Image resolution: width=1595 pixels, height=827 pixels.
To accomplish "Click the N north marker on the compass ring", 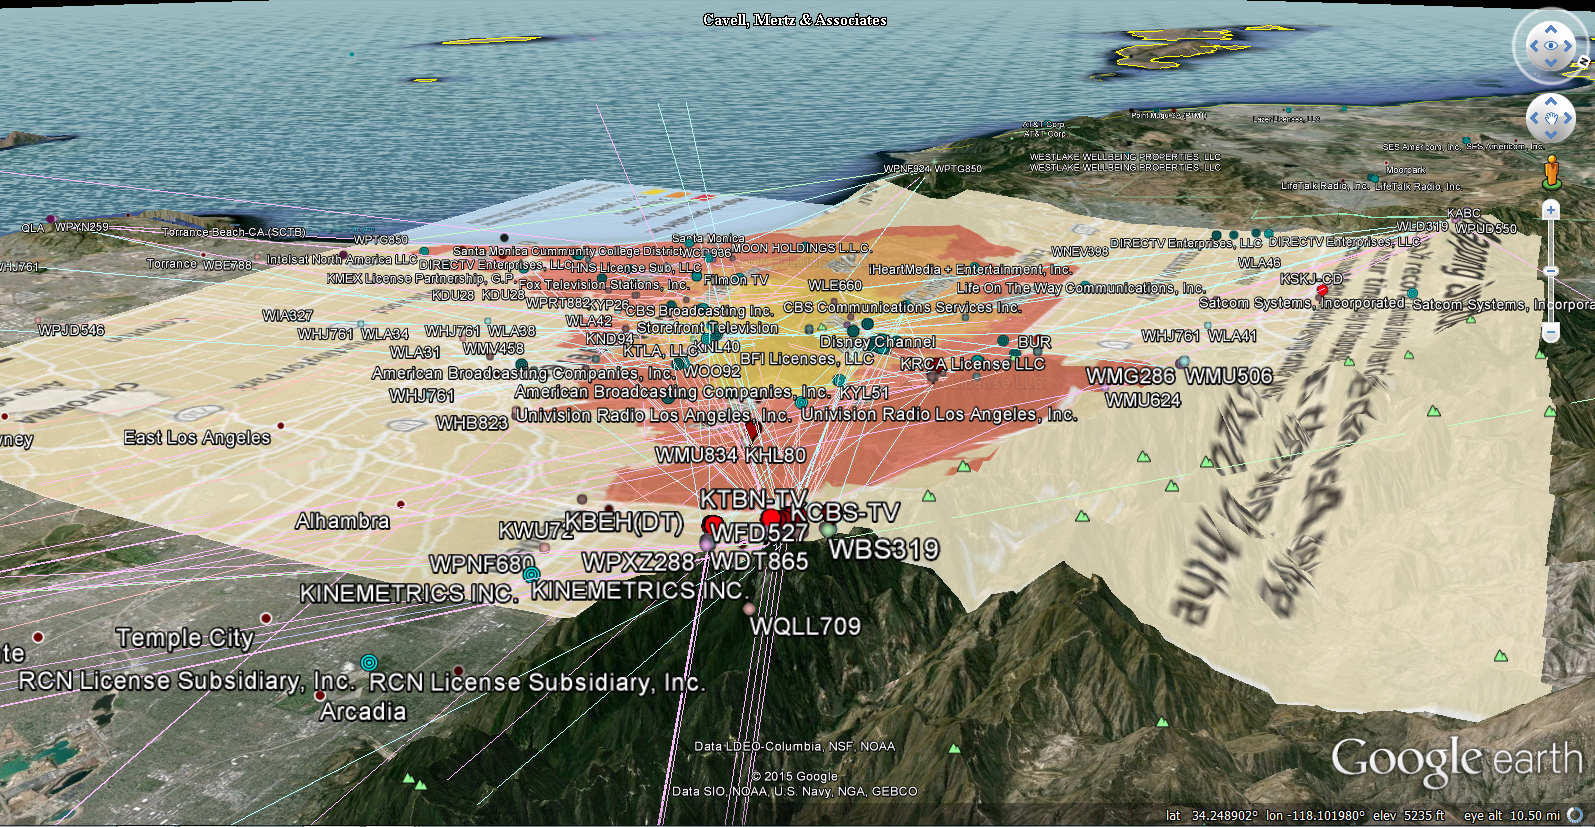I will tap(1583, 63).
